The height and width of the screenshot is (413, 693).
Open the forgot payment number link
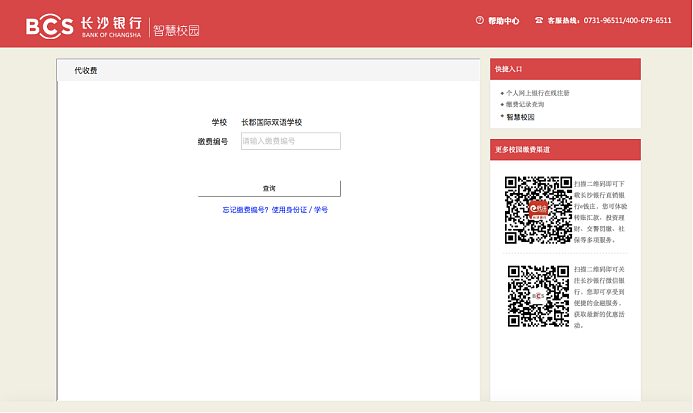click(275, 210)
